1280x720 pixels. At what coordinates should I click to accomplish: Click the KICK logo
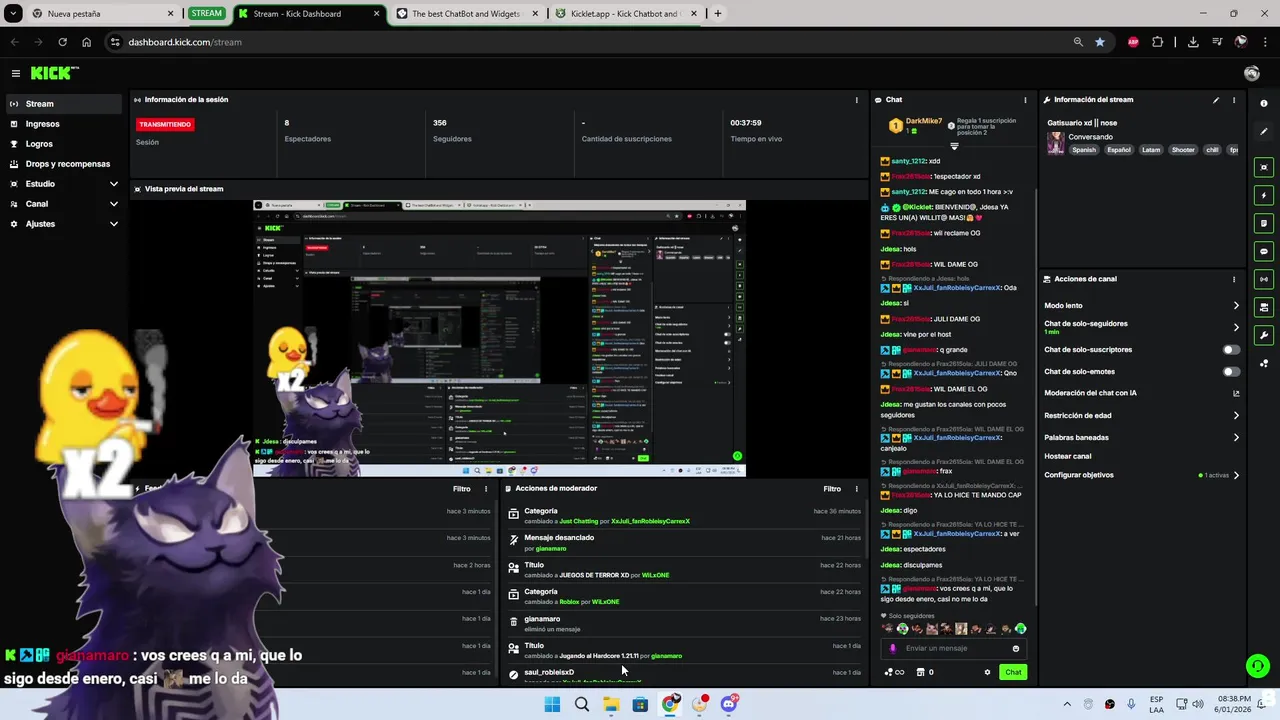(54, 73)
